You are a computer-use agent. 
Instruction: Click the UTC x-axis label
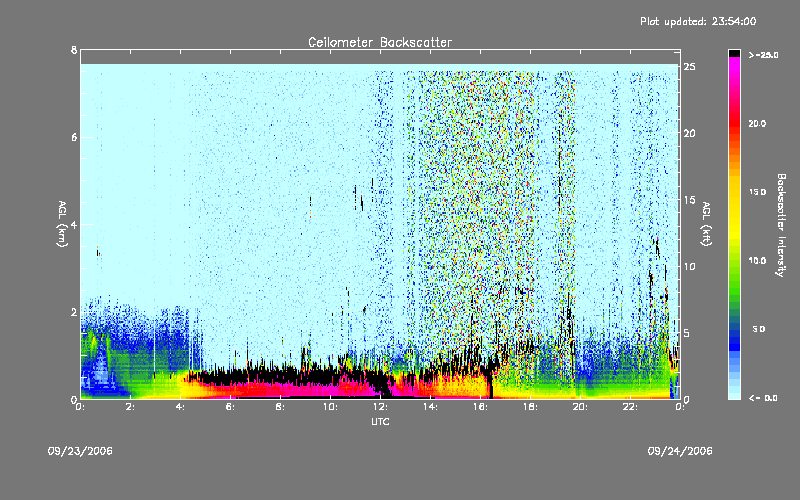[380, 421]
